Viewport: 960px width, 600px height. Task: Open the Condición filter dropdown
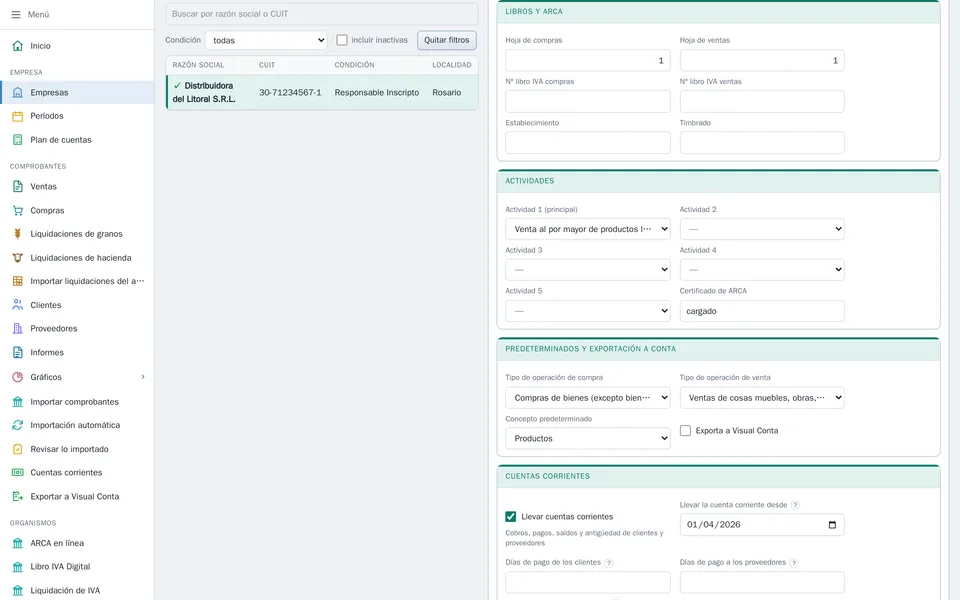(x=266, y=40)
